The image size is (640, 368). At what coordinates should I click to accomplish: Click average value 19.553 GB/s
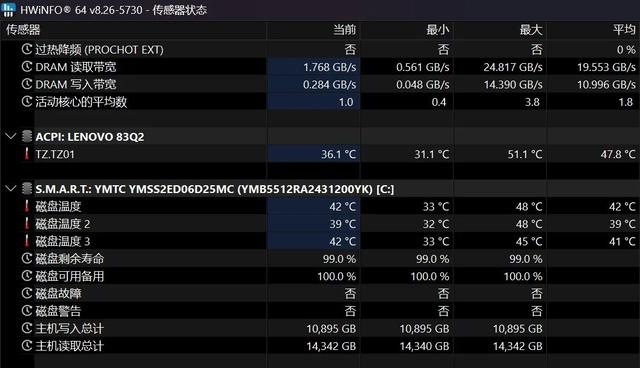[x=606, y=67]
